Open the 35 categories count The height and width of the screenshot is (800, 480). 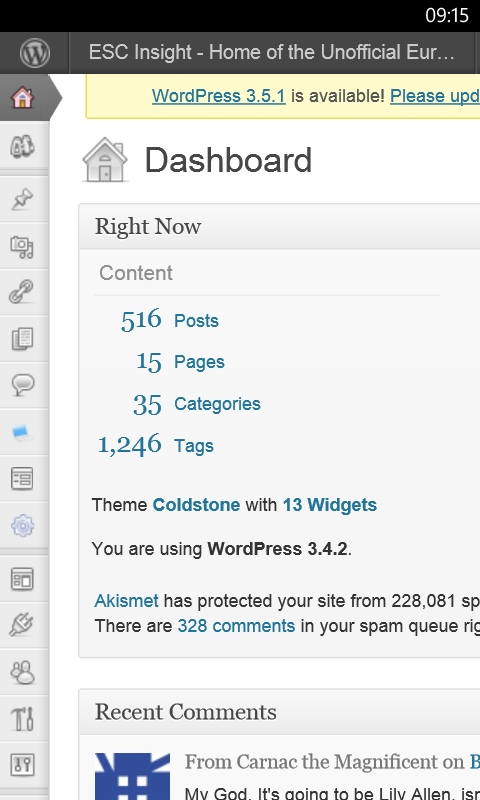pos(147,404)
